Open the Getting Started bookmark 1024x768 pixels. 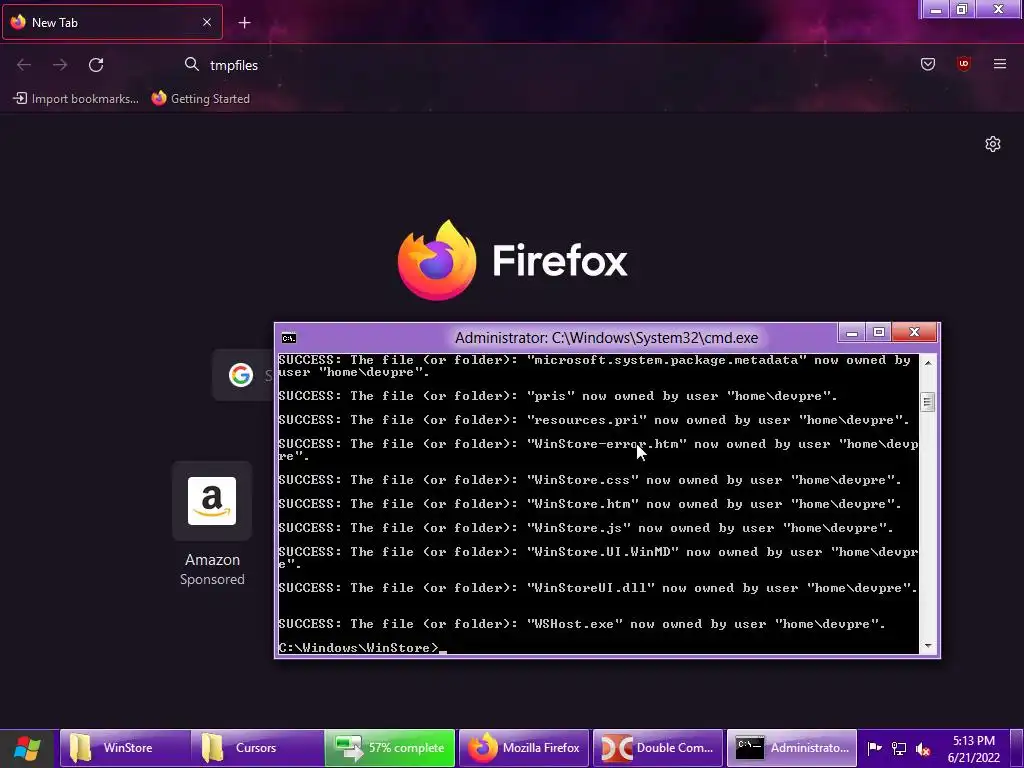[200, 99]
